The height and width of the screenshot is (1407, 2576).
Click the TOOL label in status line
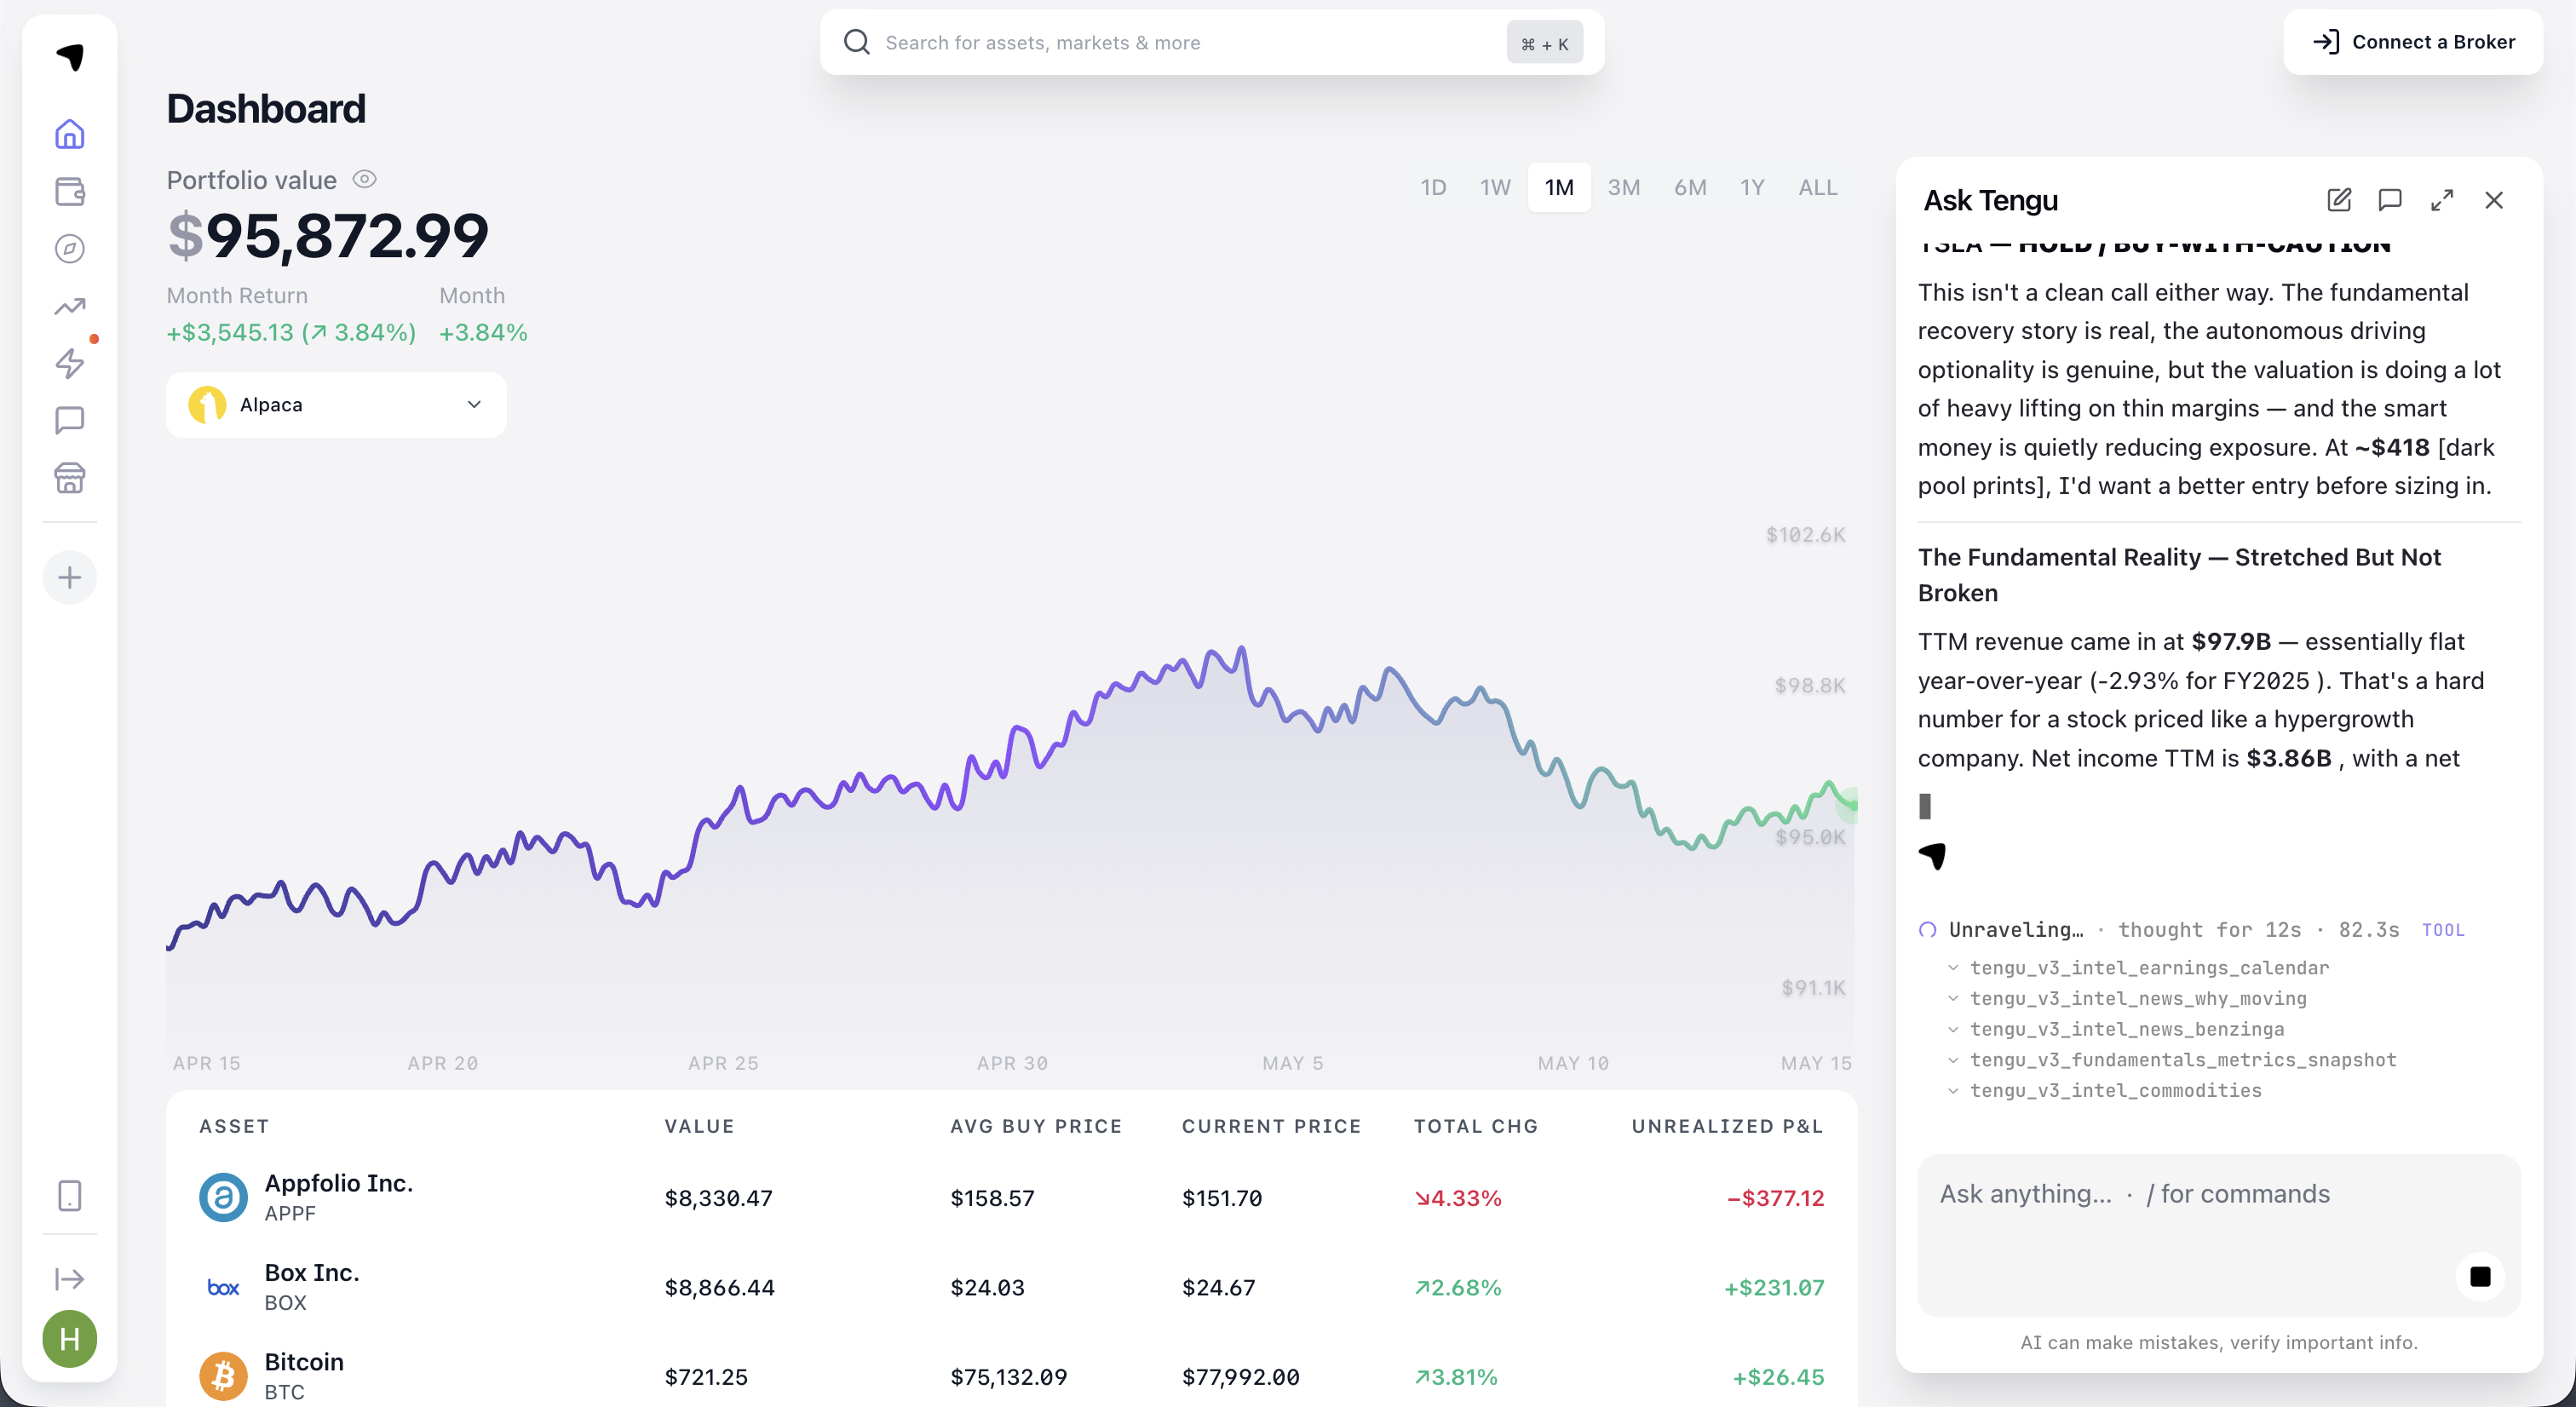(2443, 930)
